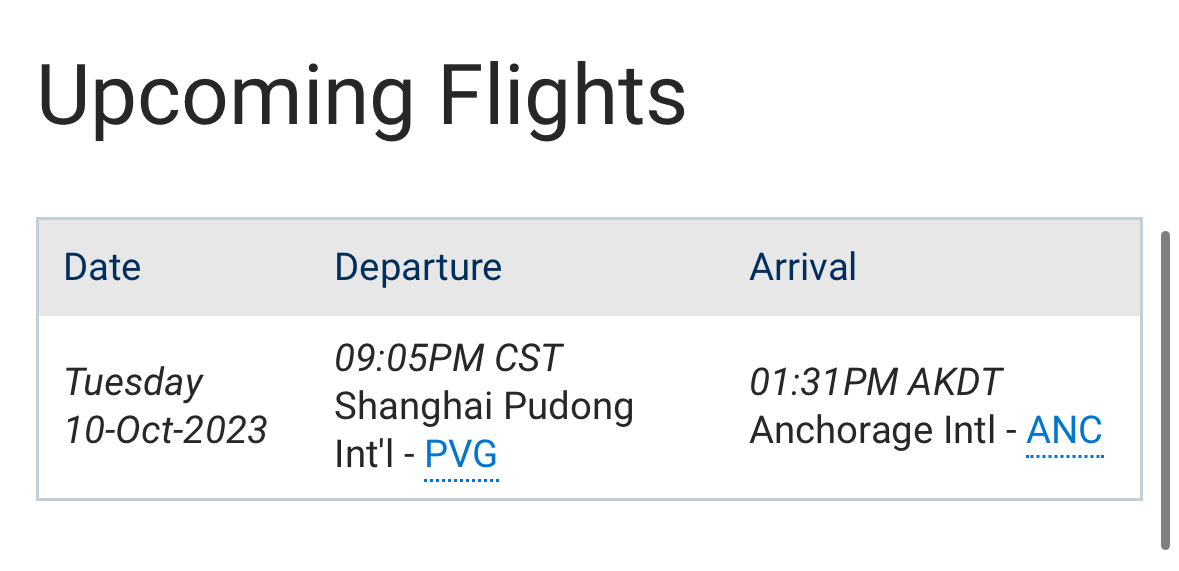The height and width of the screenshot is (571, 1179).
Task: Click empty header area right of Arrival
Action: point(1000,268)
